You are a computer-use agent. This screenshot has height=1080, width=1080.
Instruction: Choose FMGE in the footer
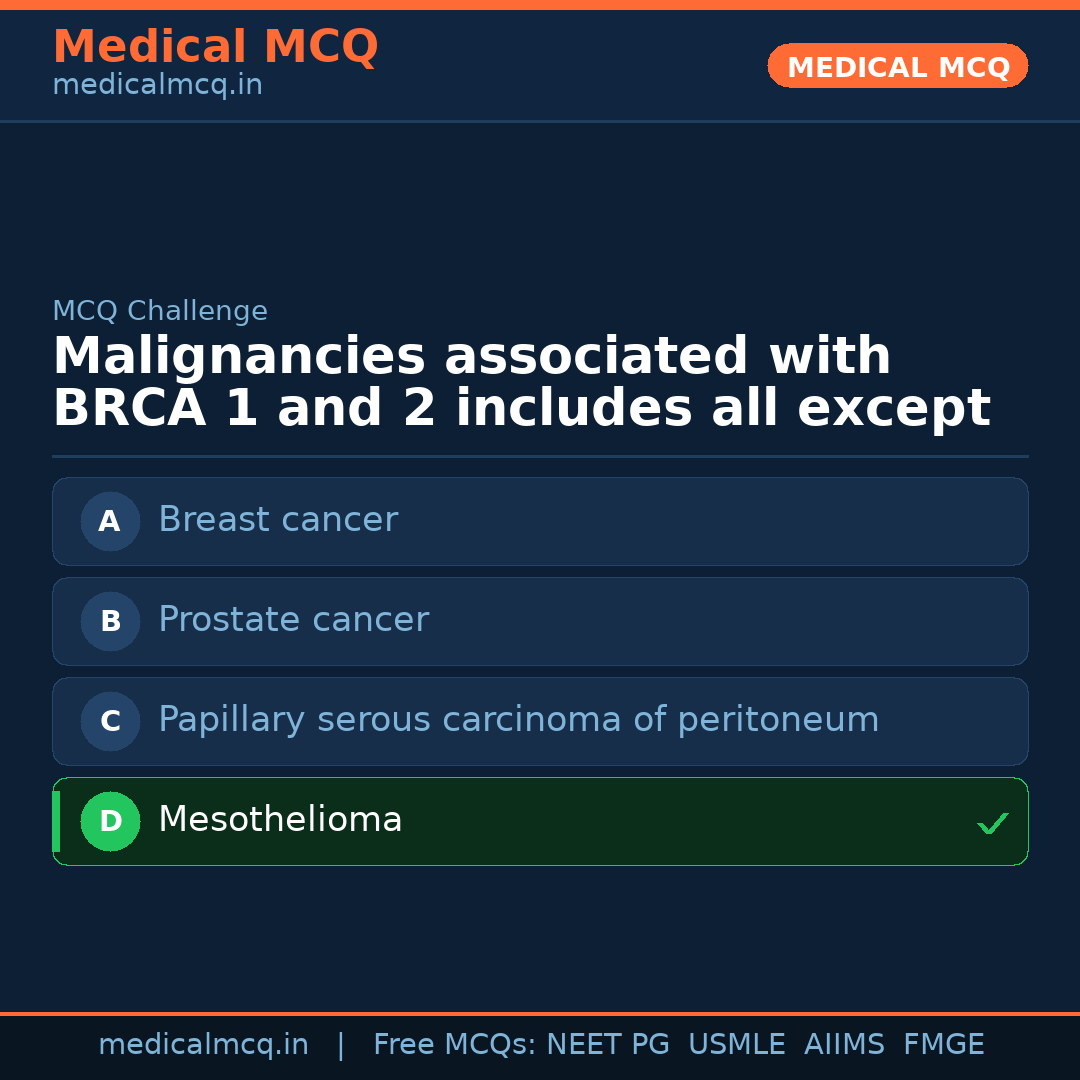click(x=943, y=1045)
